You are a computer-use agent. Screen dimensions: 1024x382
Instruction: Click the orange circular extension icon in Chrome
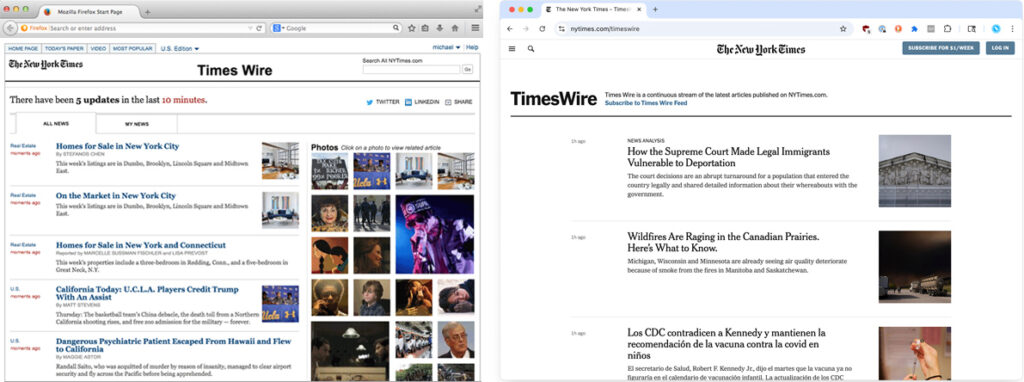point(898,29)
